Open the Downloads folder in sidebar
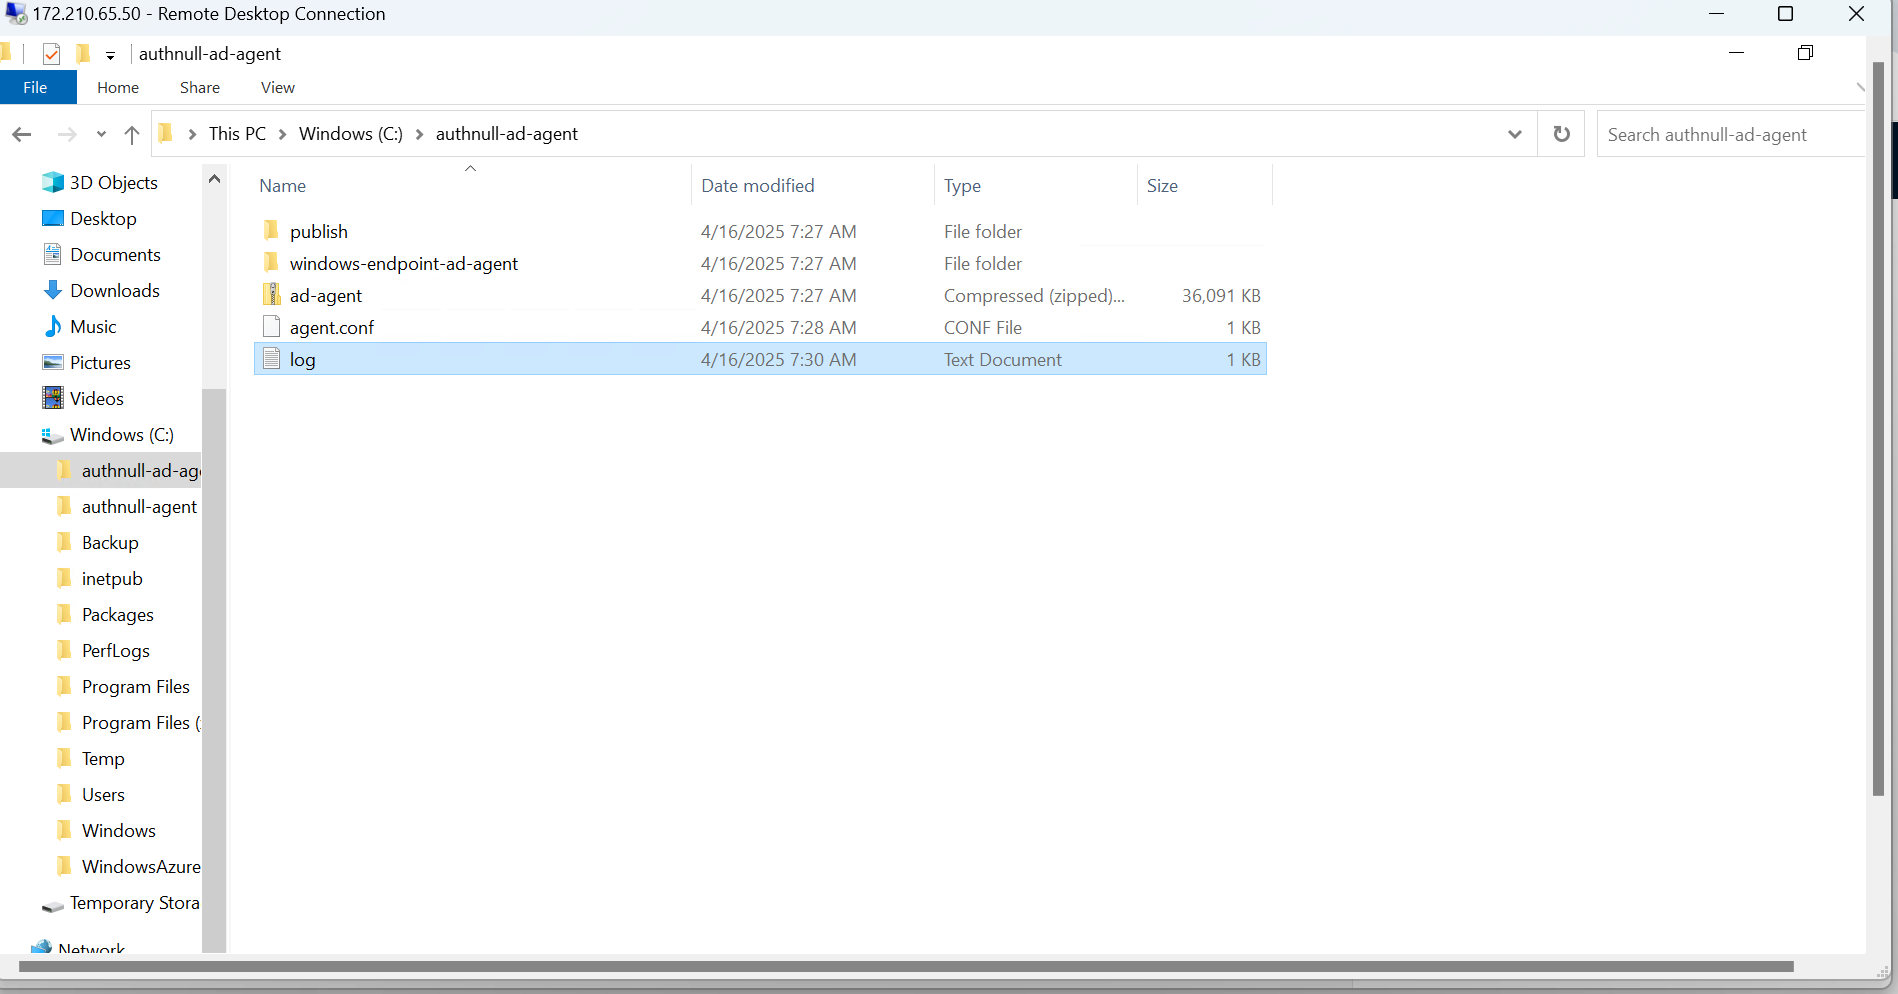 pyautogui.click(x=115, y=290)
